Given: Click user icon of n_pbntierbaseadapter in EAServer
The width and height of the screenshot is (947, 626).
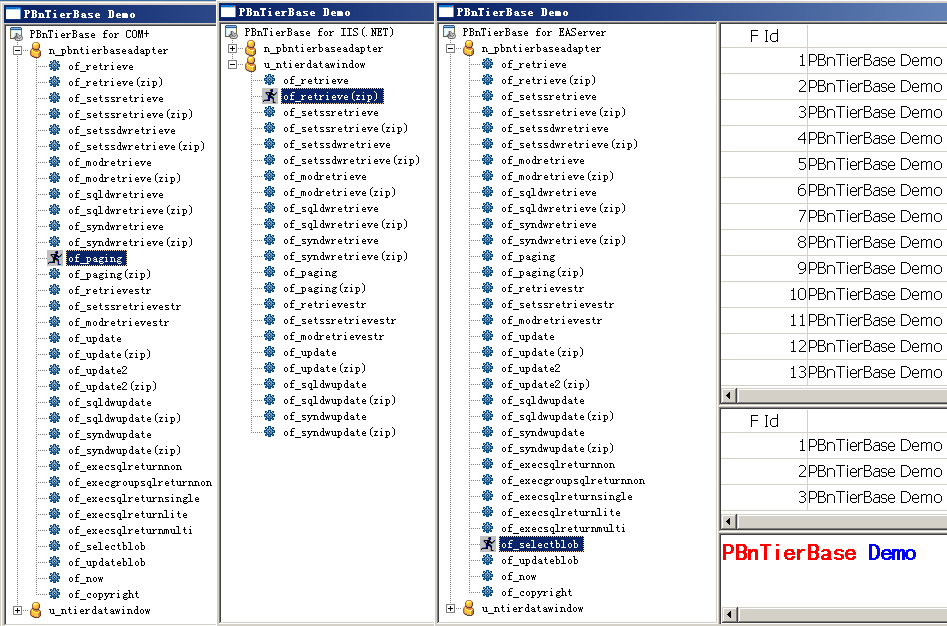Looking at the screenshot, I should 469,48.
